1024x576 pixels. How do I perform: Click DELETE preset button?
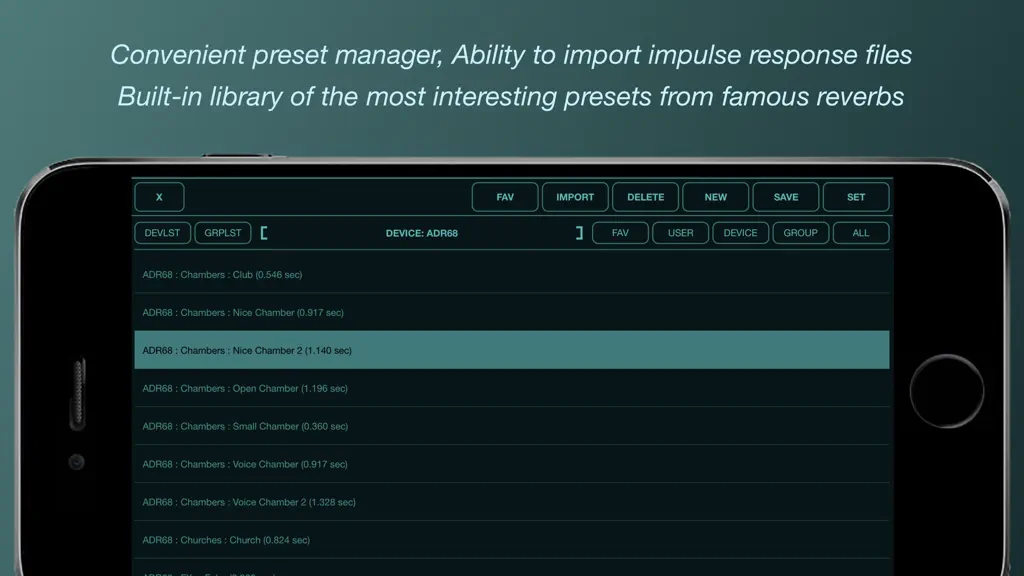[645, 197]
